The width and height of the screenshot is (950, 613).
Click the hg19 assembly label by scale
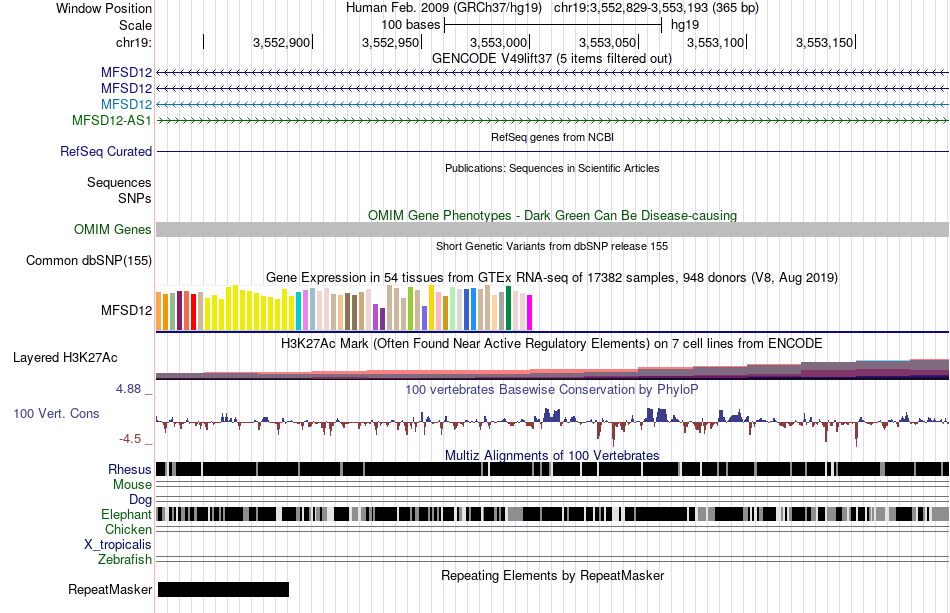click(x=685, y=25)
